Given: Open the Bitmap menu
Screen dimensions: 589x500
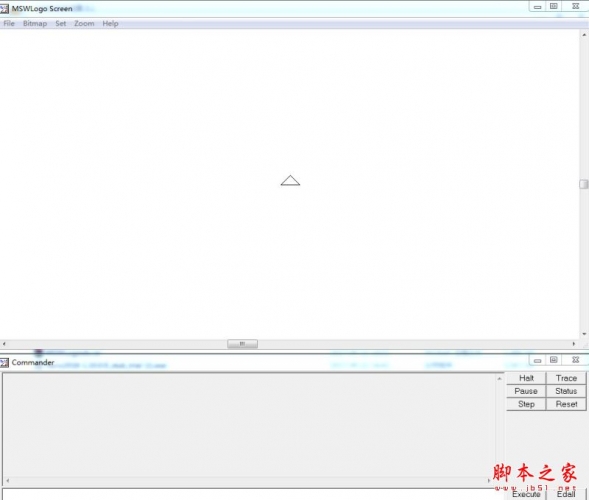Looking at the screenshot, I should tap(35, 23).
